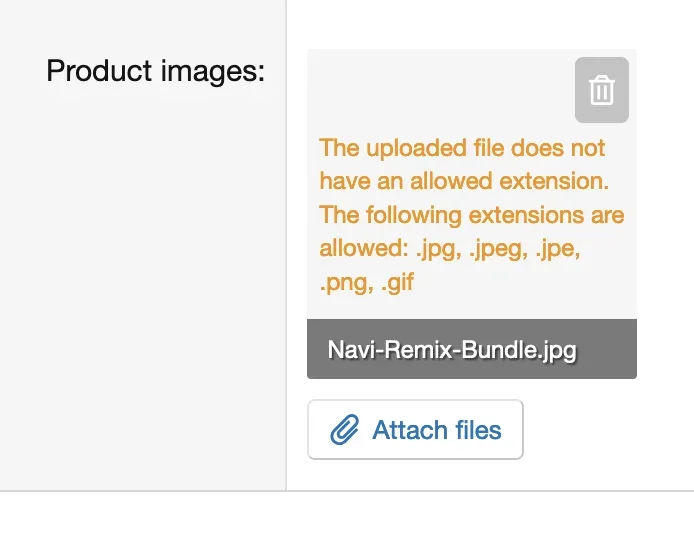Click 'The following extensions are' text
Screen dimensions: 694x534
point(471,215)
